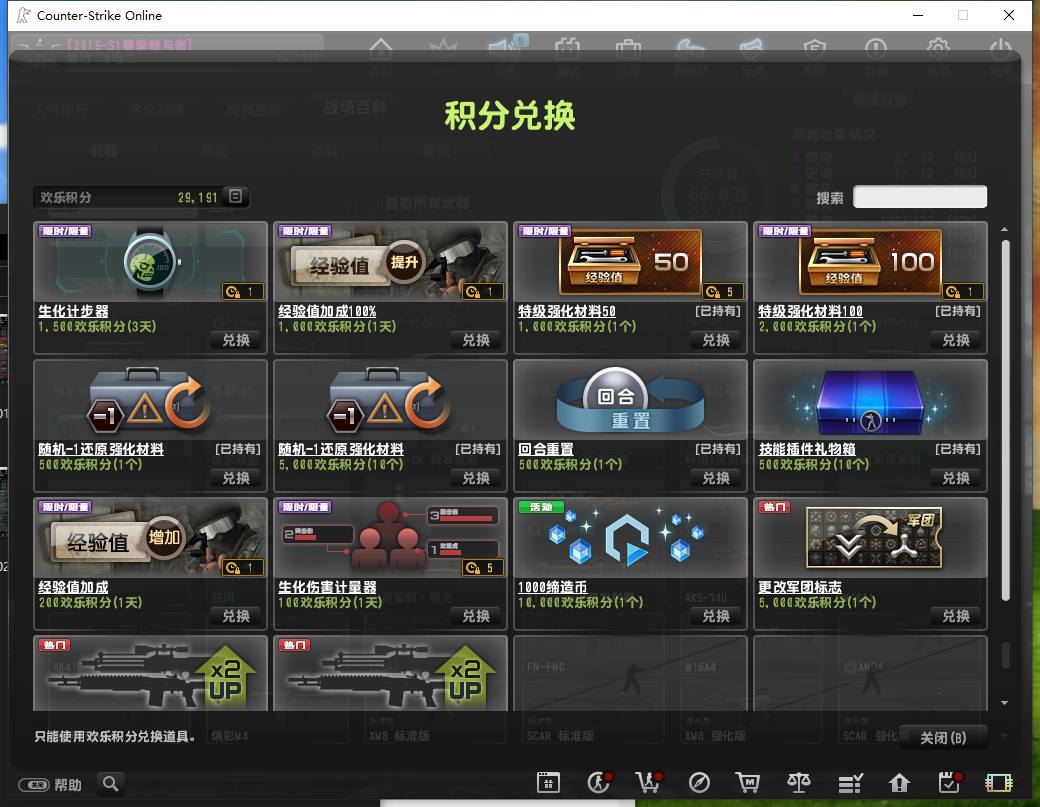Close the dialog with 关闭(B)

click(943, 738)
